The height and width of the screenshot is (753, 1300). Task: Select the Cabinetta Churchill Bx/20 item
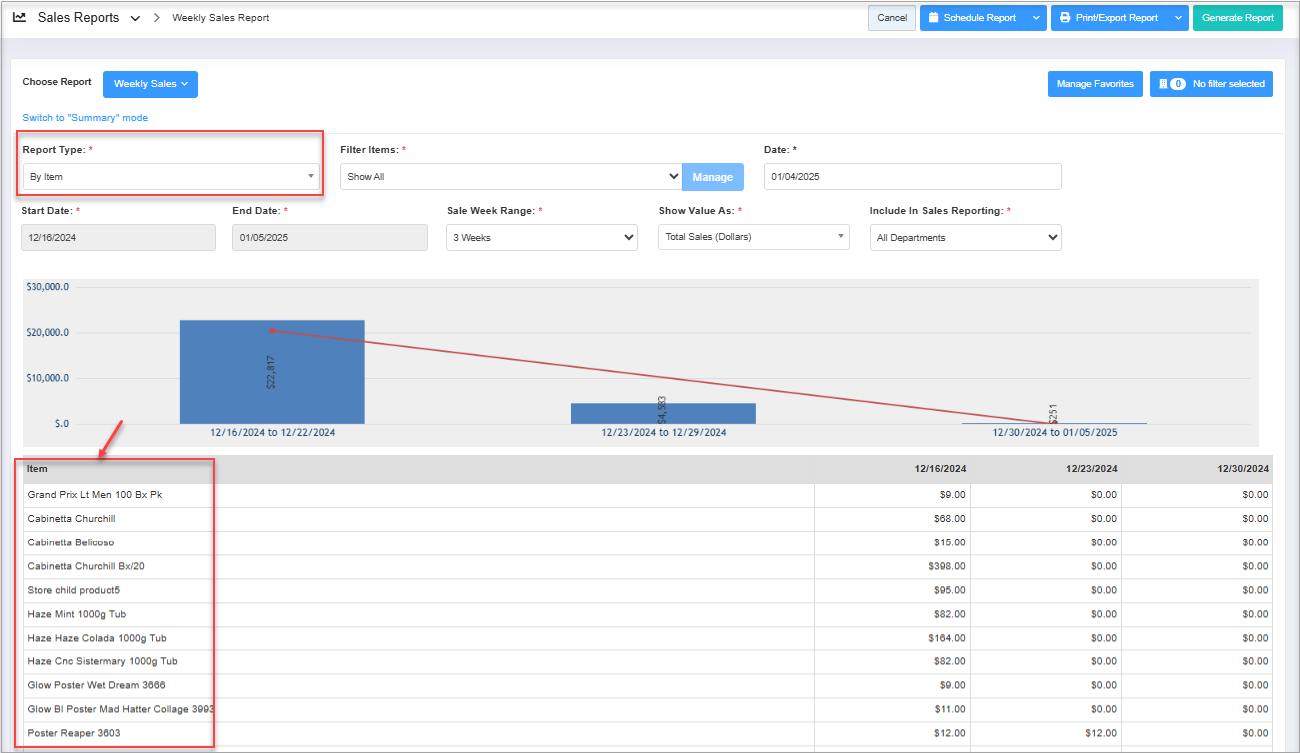point(86,566)
